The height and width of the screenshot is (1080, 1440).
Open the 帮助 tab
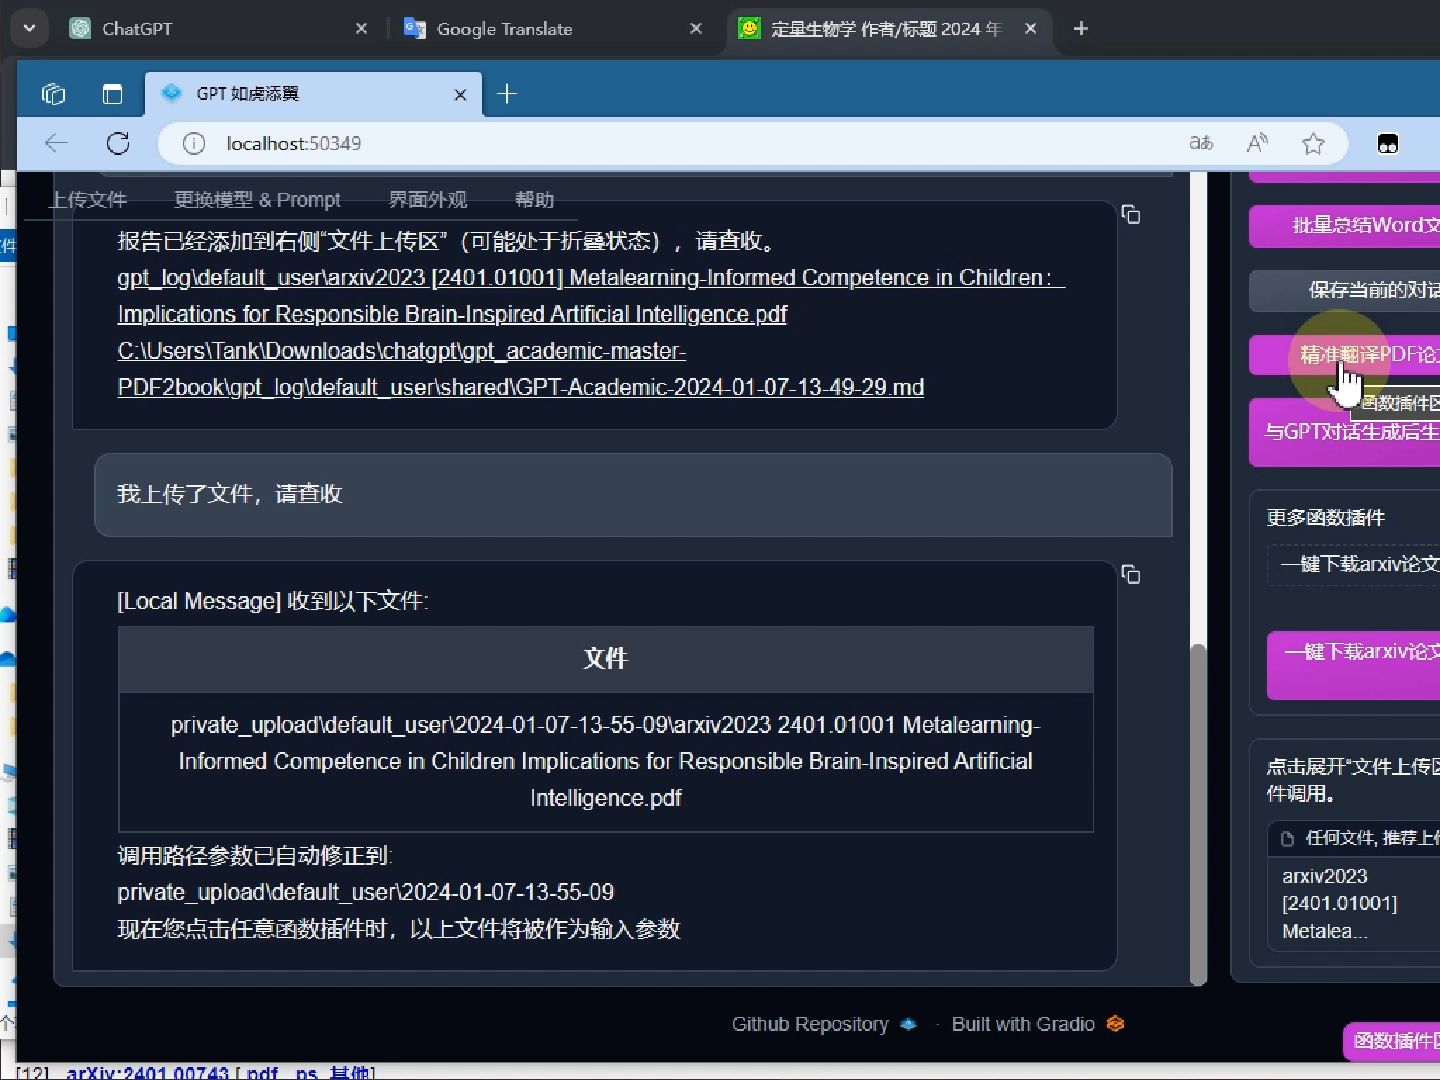point(534,199)
